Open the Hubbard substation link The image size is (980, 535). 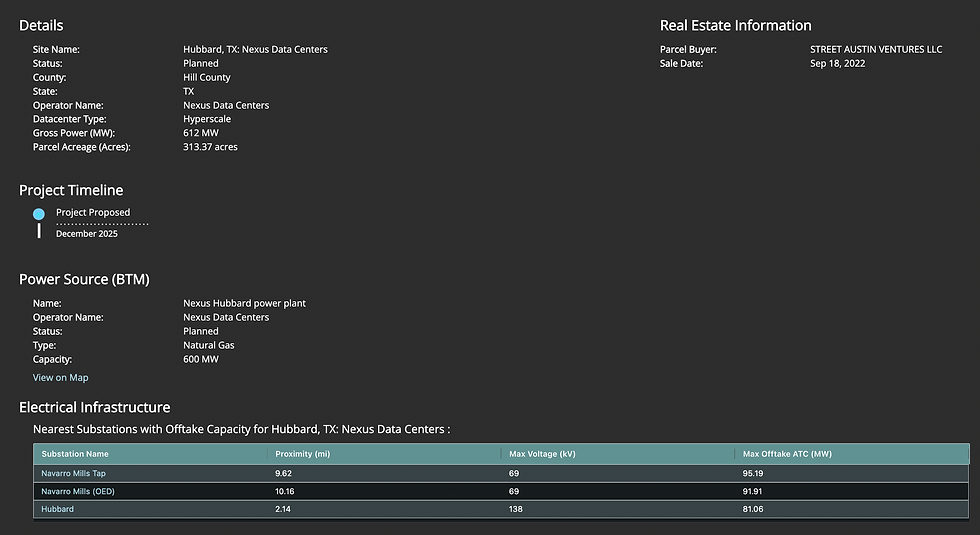point(58,509)
